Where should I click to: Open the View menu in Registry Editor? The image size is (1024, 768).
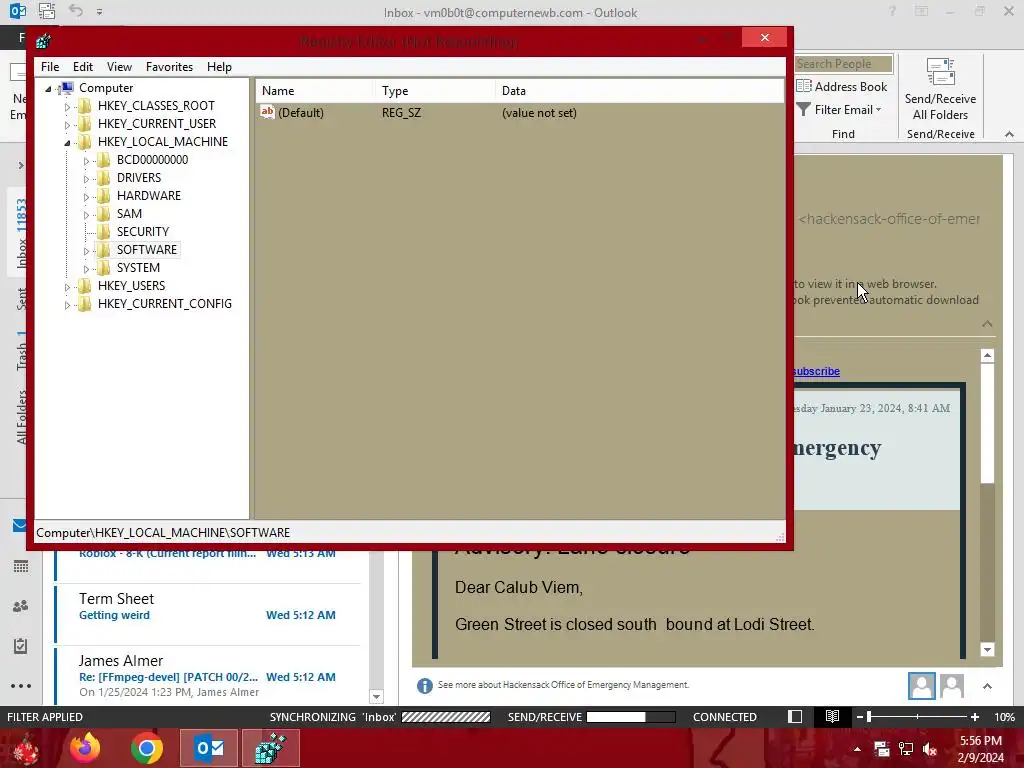(x=119, y=67)
